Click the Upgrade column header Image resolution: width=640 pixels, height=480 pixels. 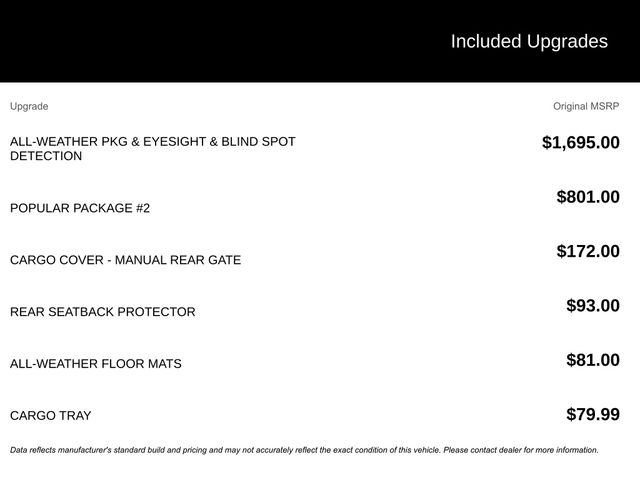coord(29,106)
